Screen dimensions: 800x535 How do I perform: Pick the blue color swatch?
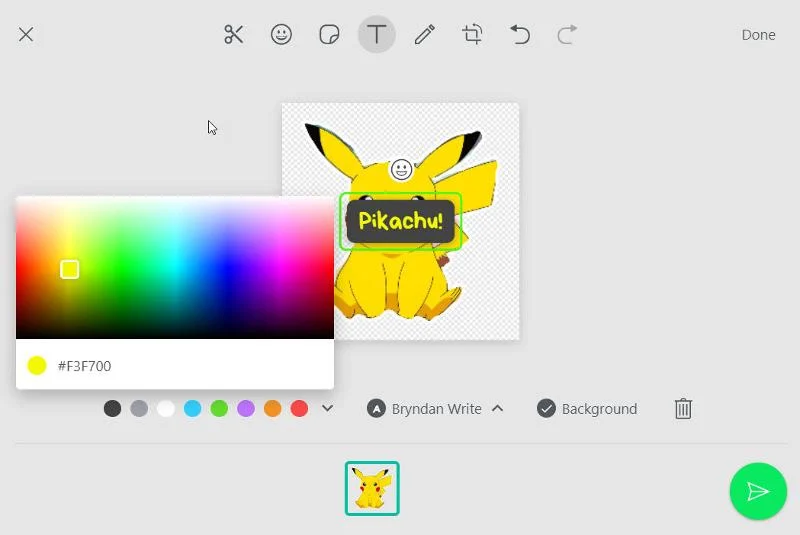(x=192, y=409)
